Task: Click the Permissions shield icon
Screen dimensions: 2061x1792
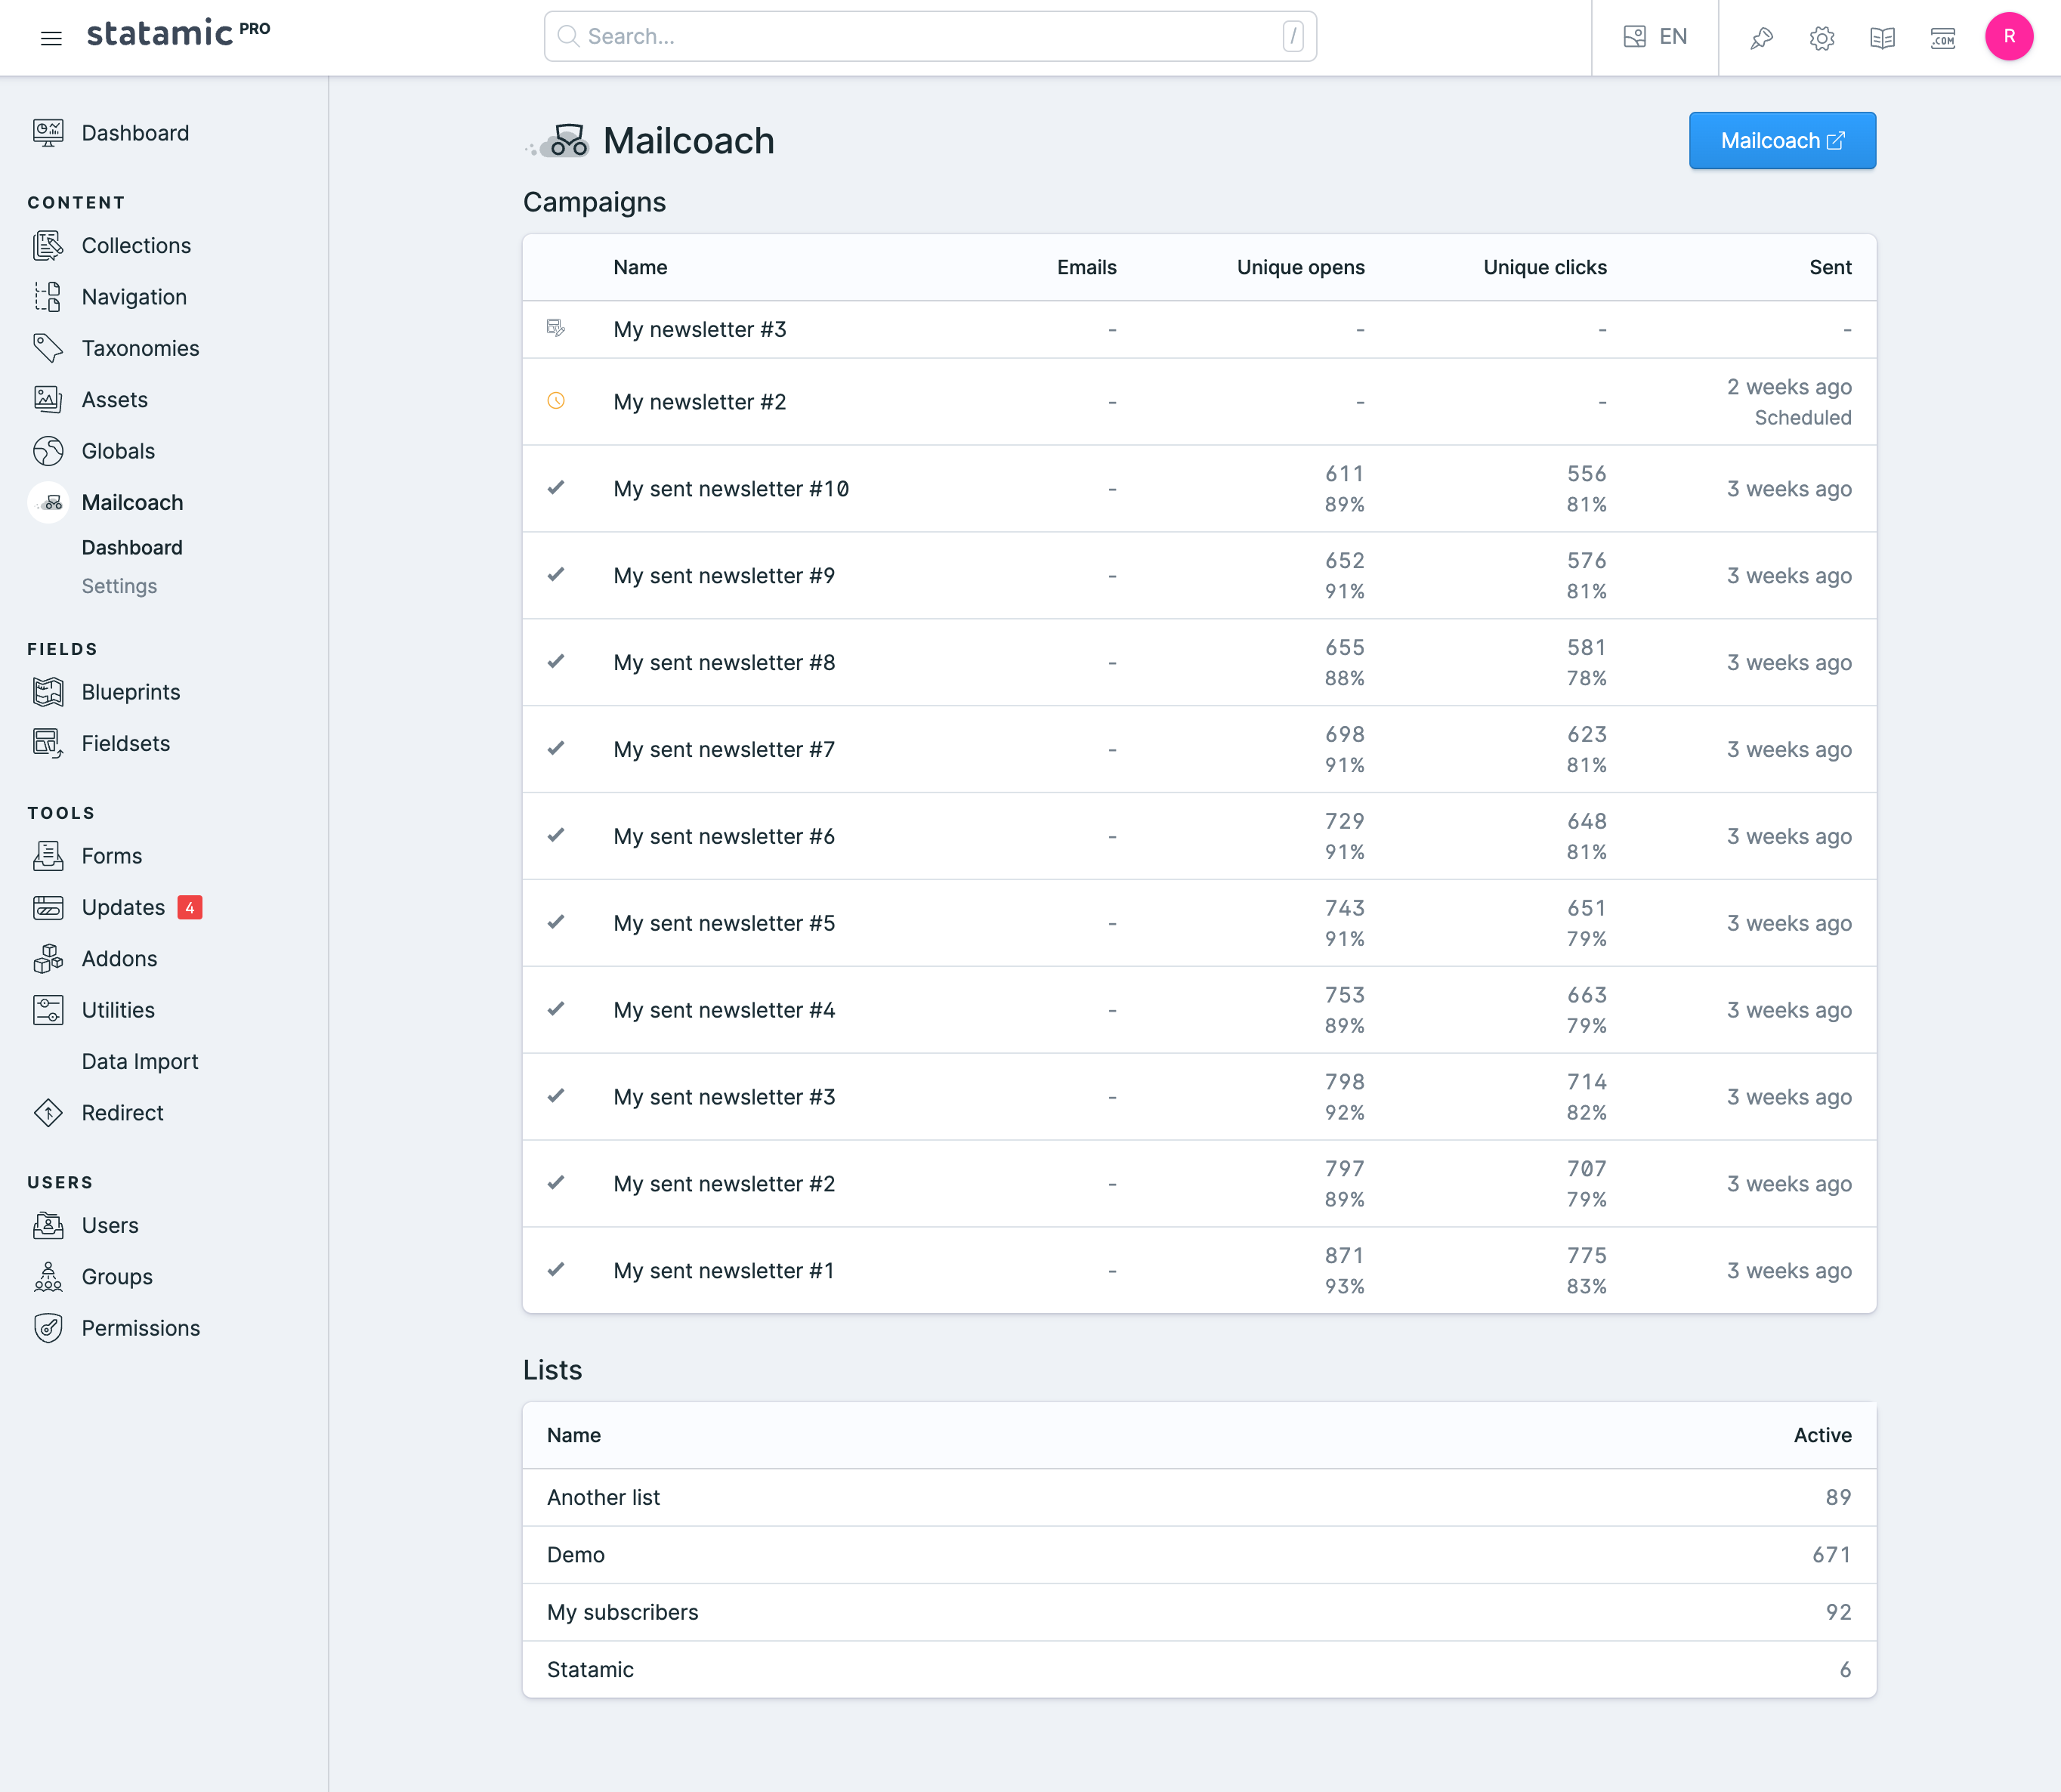Action: coord(48,1328)
